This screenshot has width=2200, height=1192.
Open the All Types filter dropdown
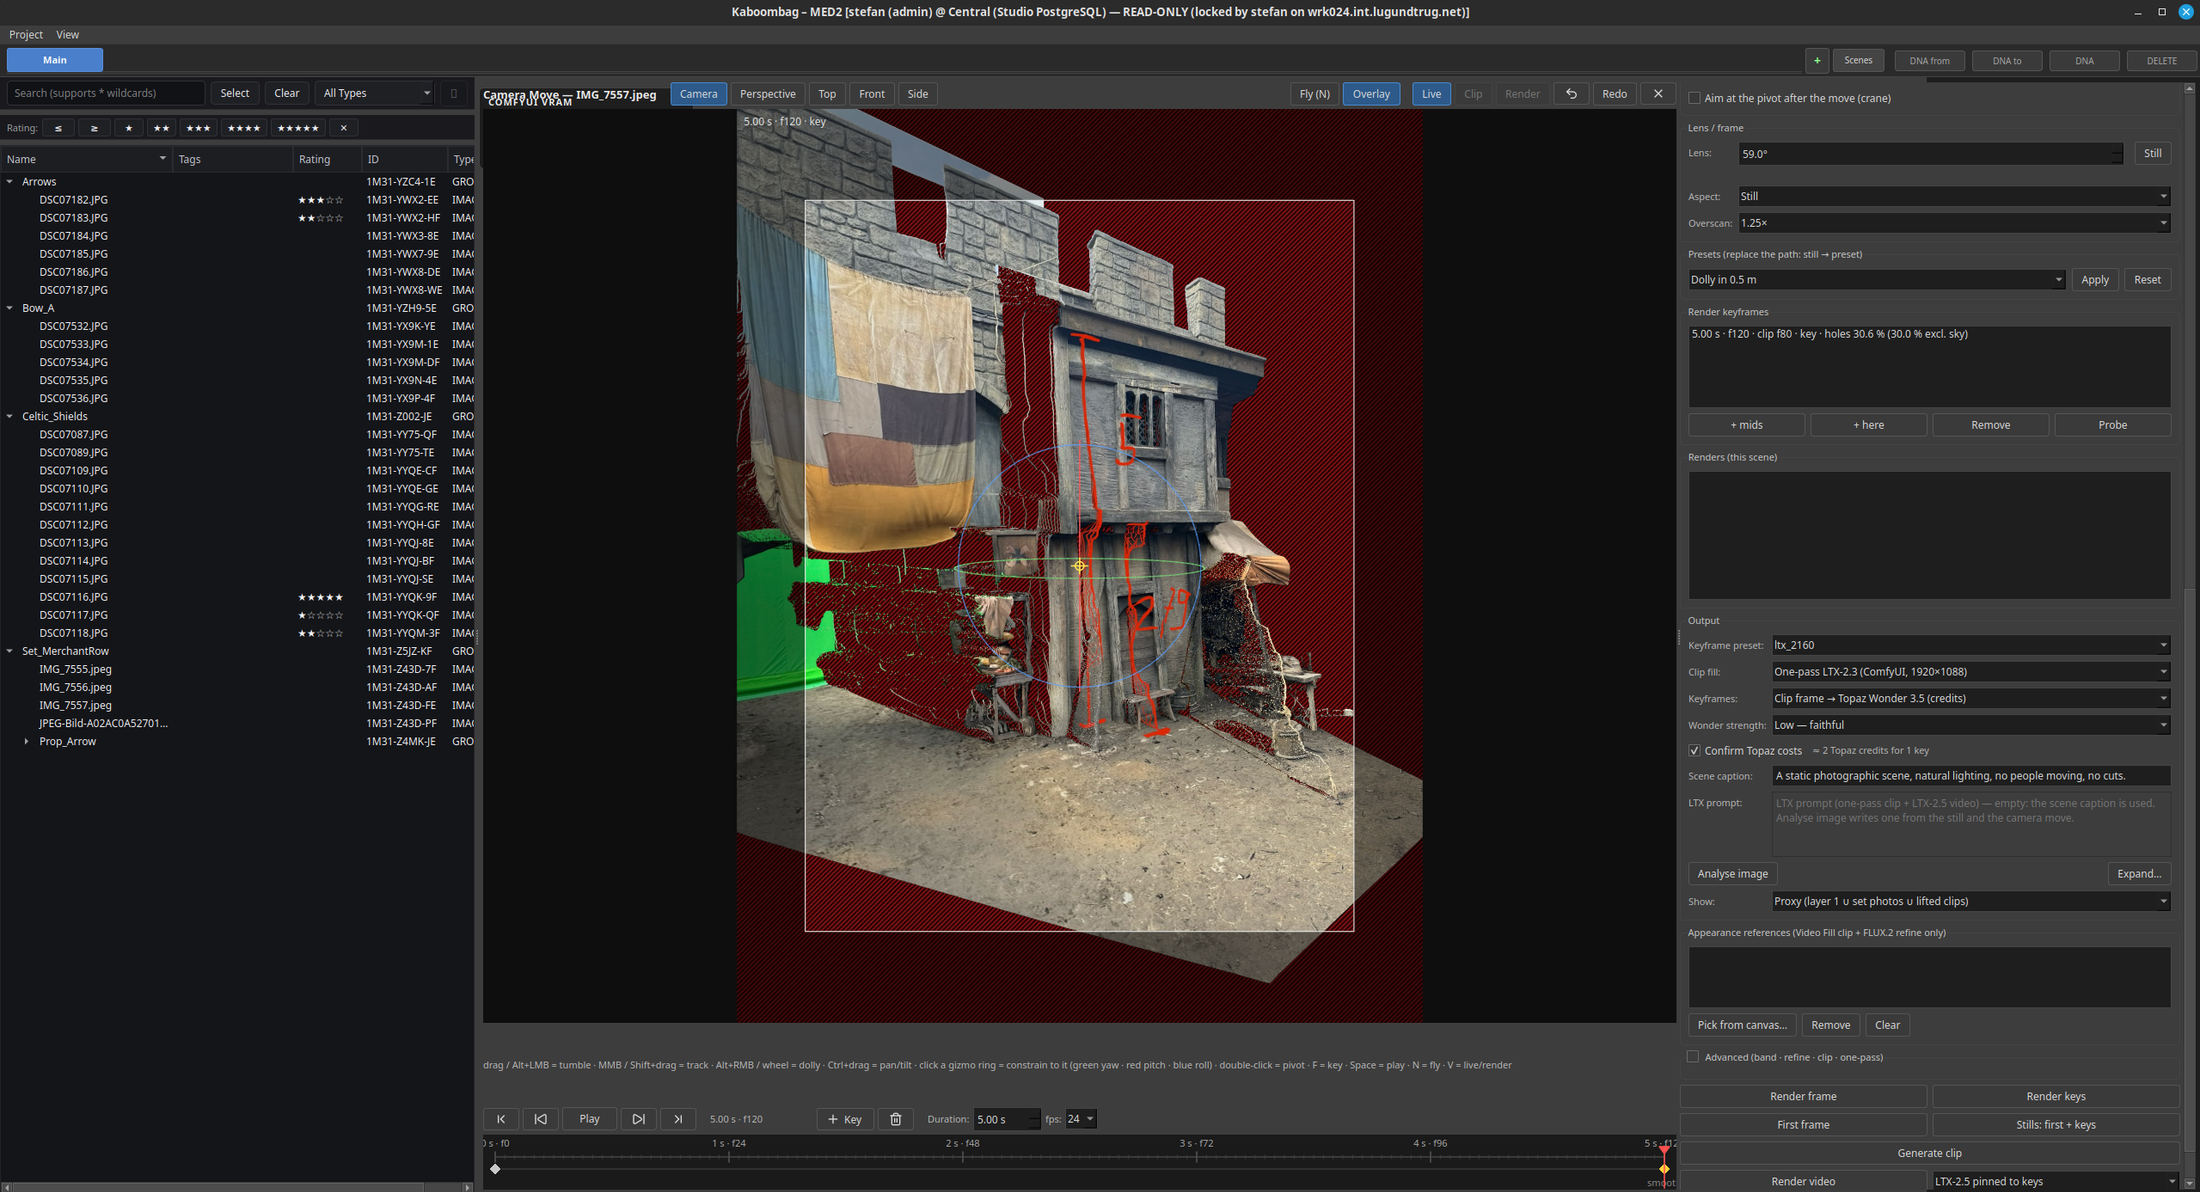click(375, 93)
